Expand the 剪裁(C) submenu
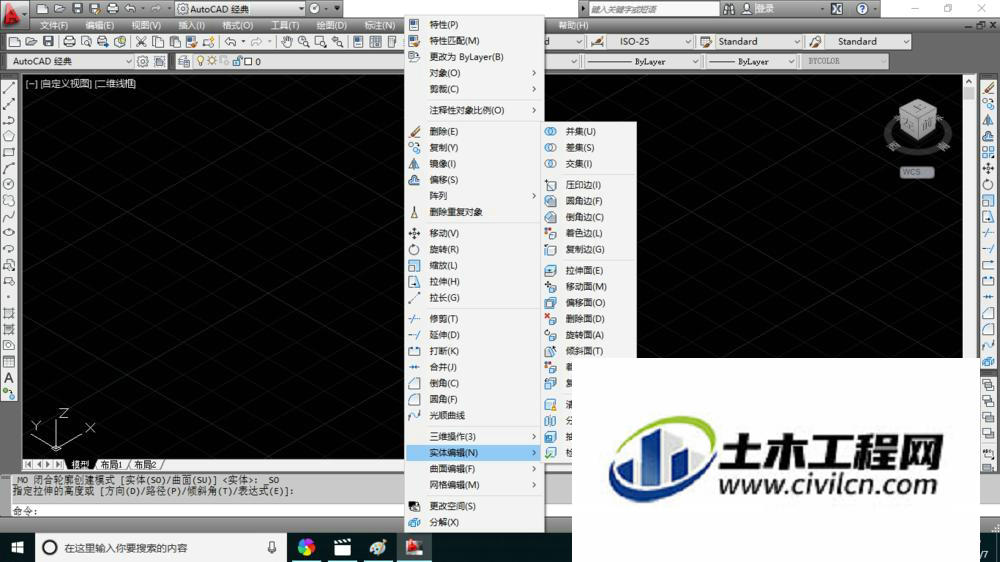The image size is (1000, 562). coord(474,89)
